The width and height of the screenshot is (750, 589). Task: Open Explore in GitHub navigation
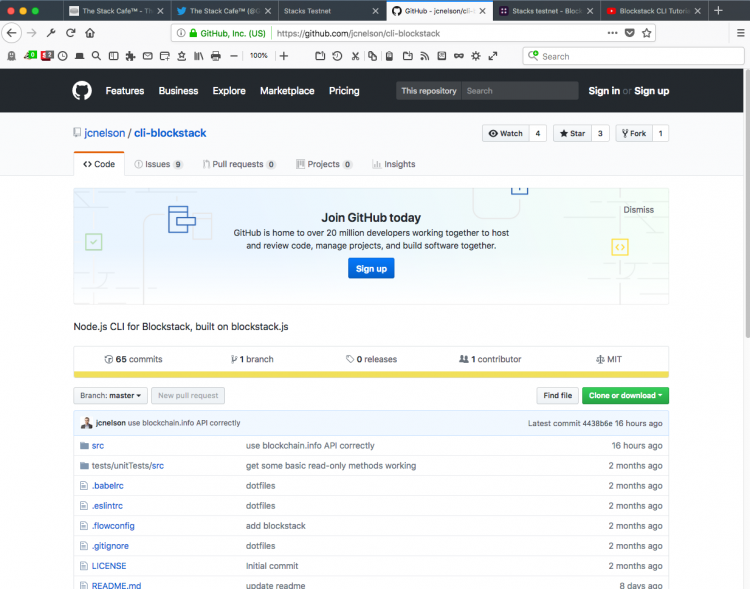pos(229,91)
